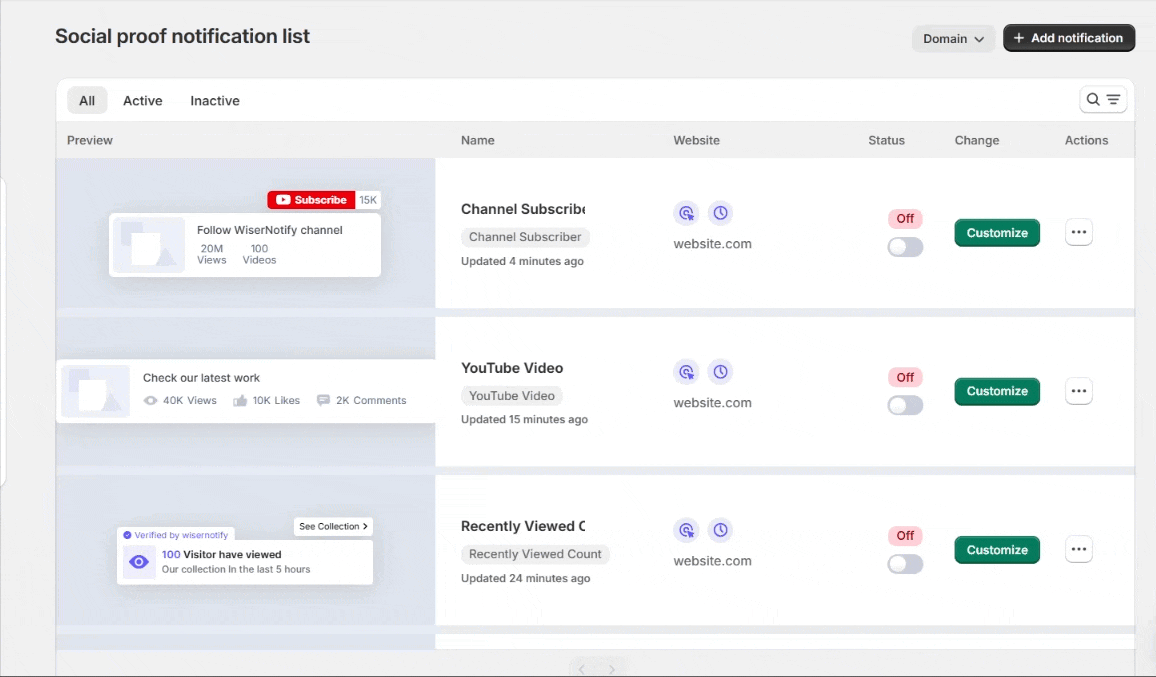Enable the Channel Subscriber notification toggle
Screen dimensions: 1156x677
pyautogui.click(x=905, y=247)
